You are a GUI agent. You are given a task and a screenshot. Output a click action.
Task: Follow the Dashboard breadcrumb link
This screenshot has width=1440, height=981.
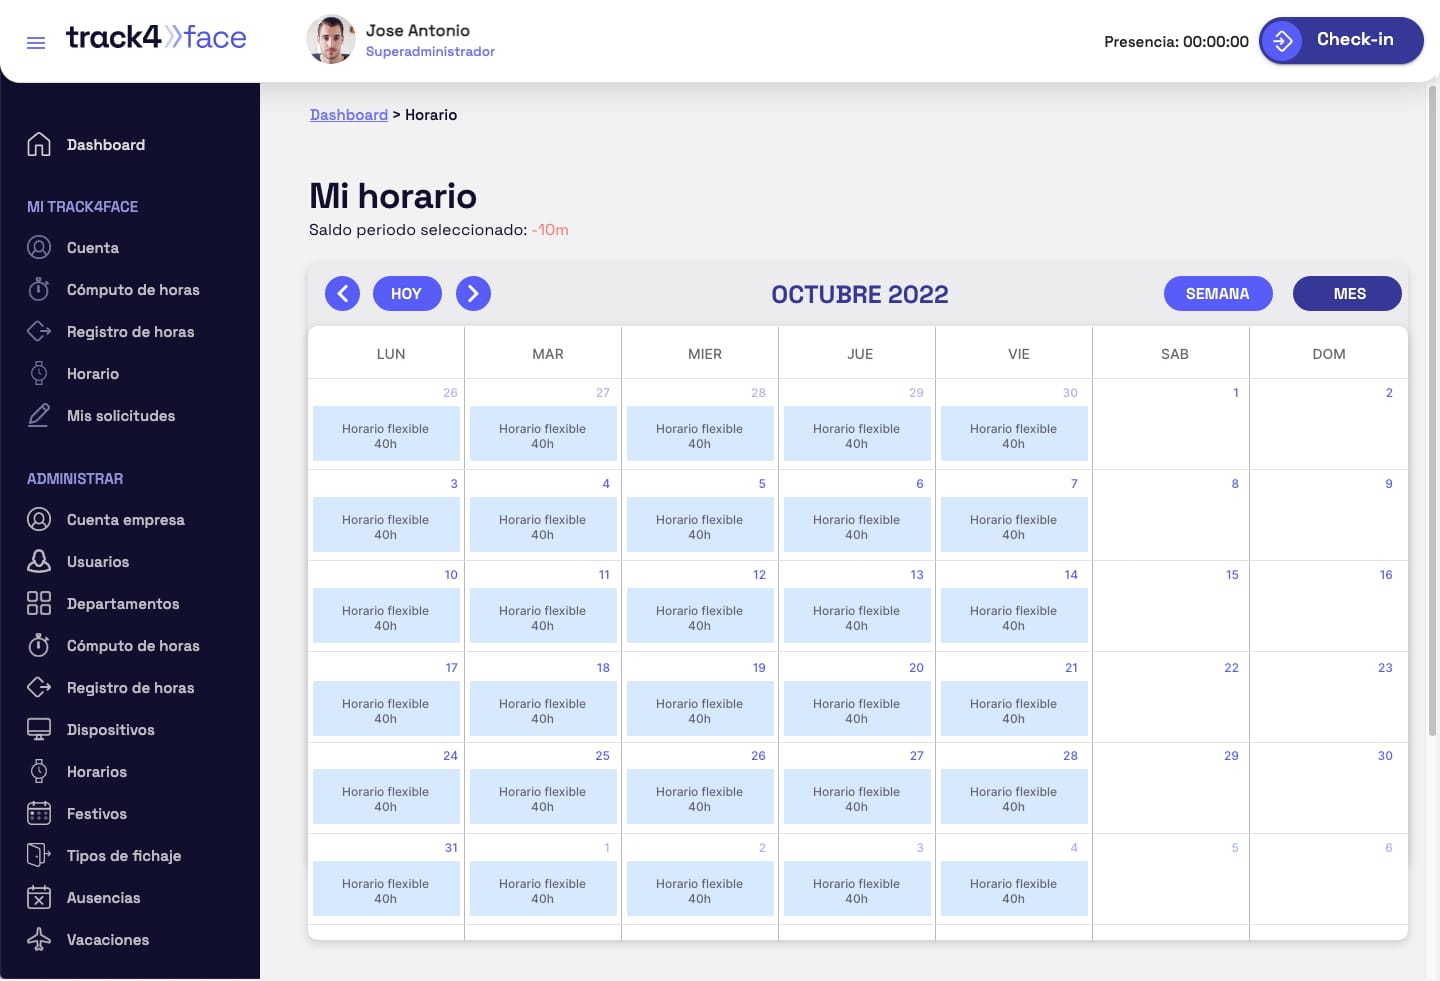pos(349,115)
